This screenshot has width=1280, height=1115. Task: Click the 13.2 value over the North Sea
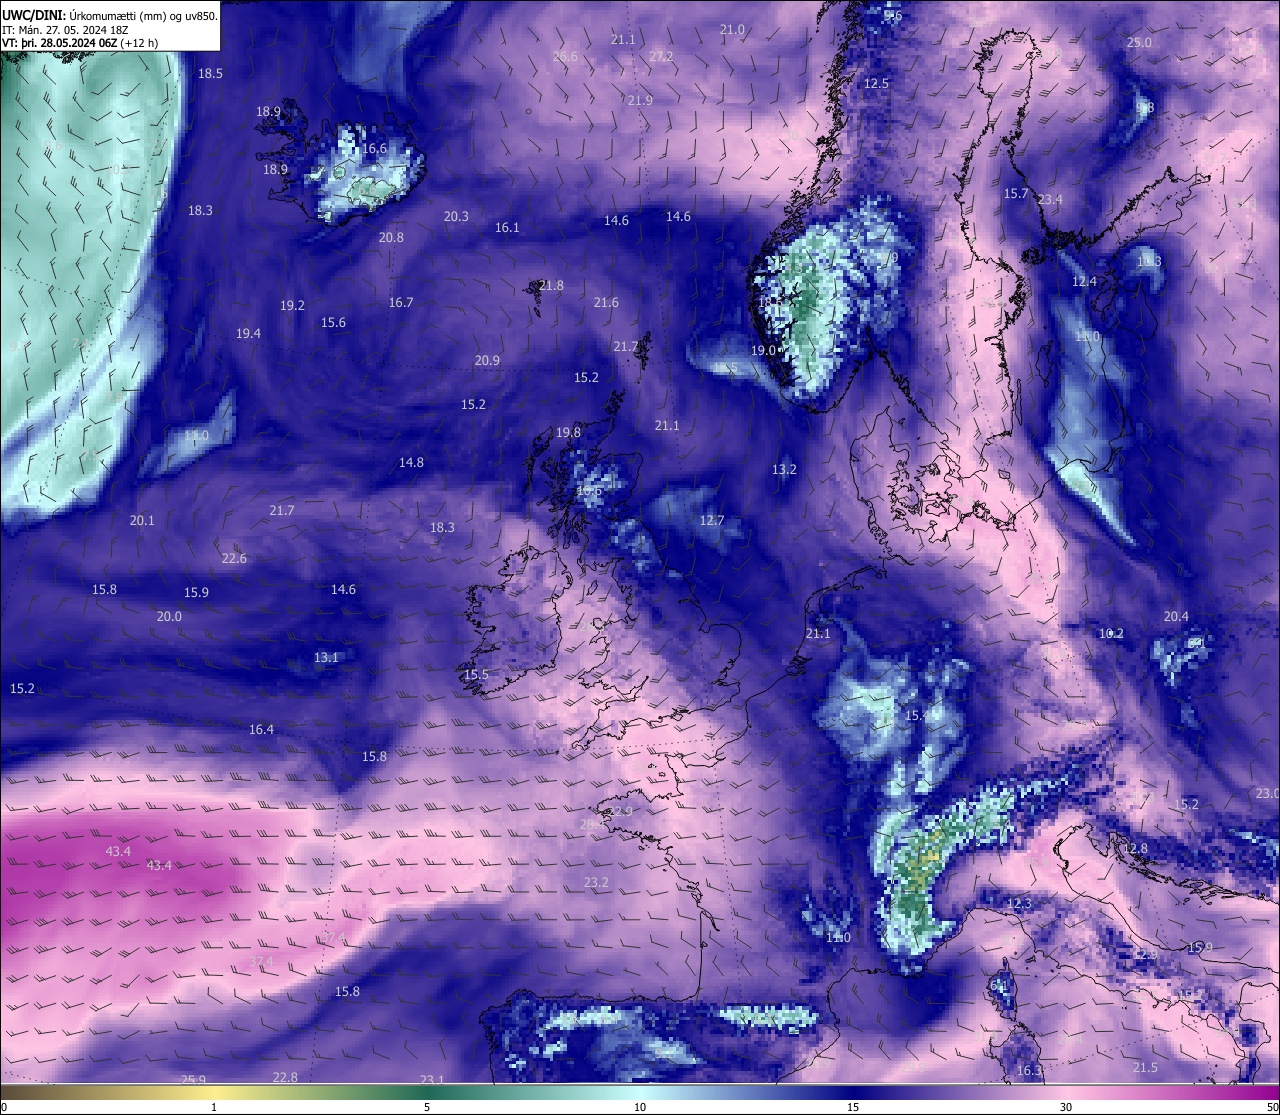[784, 469]
